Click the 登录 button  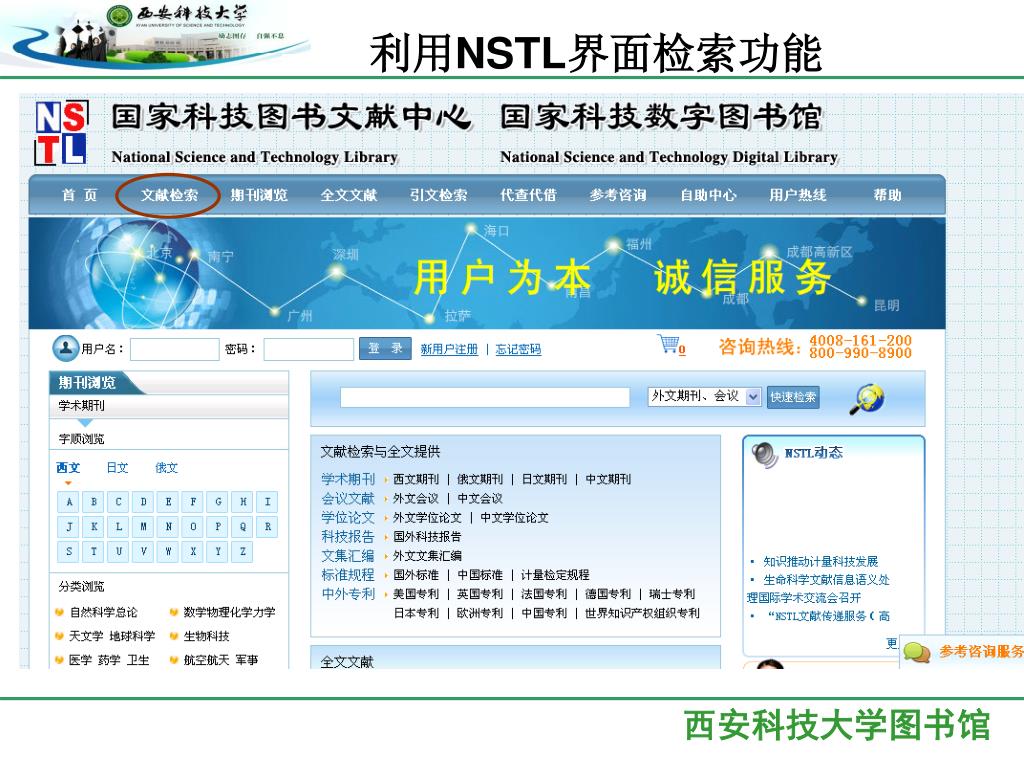[385, 349]
